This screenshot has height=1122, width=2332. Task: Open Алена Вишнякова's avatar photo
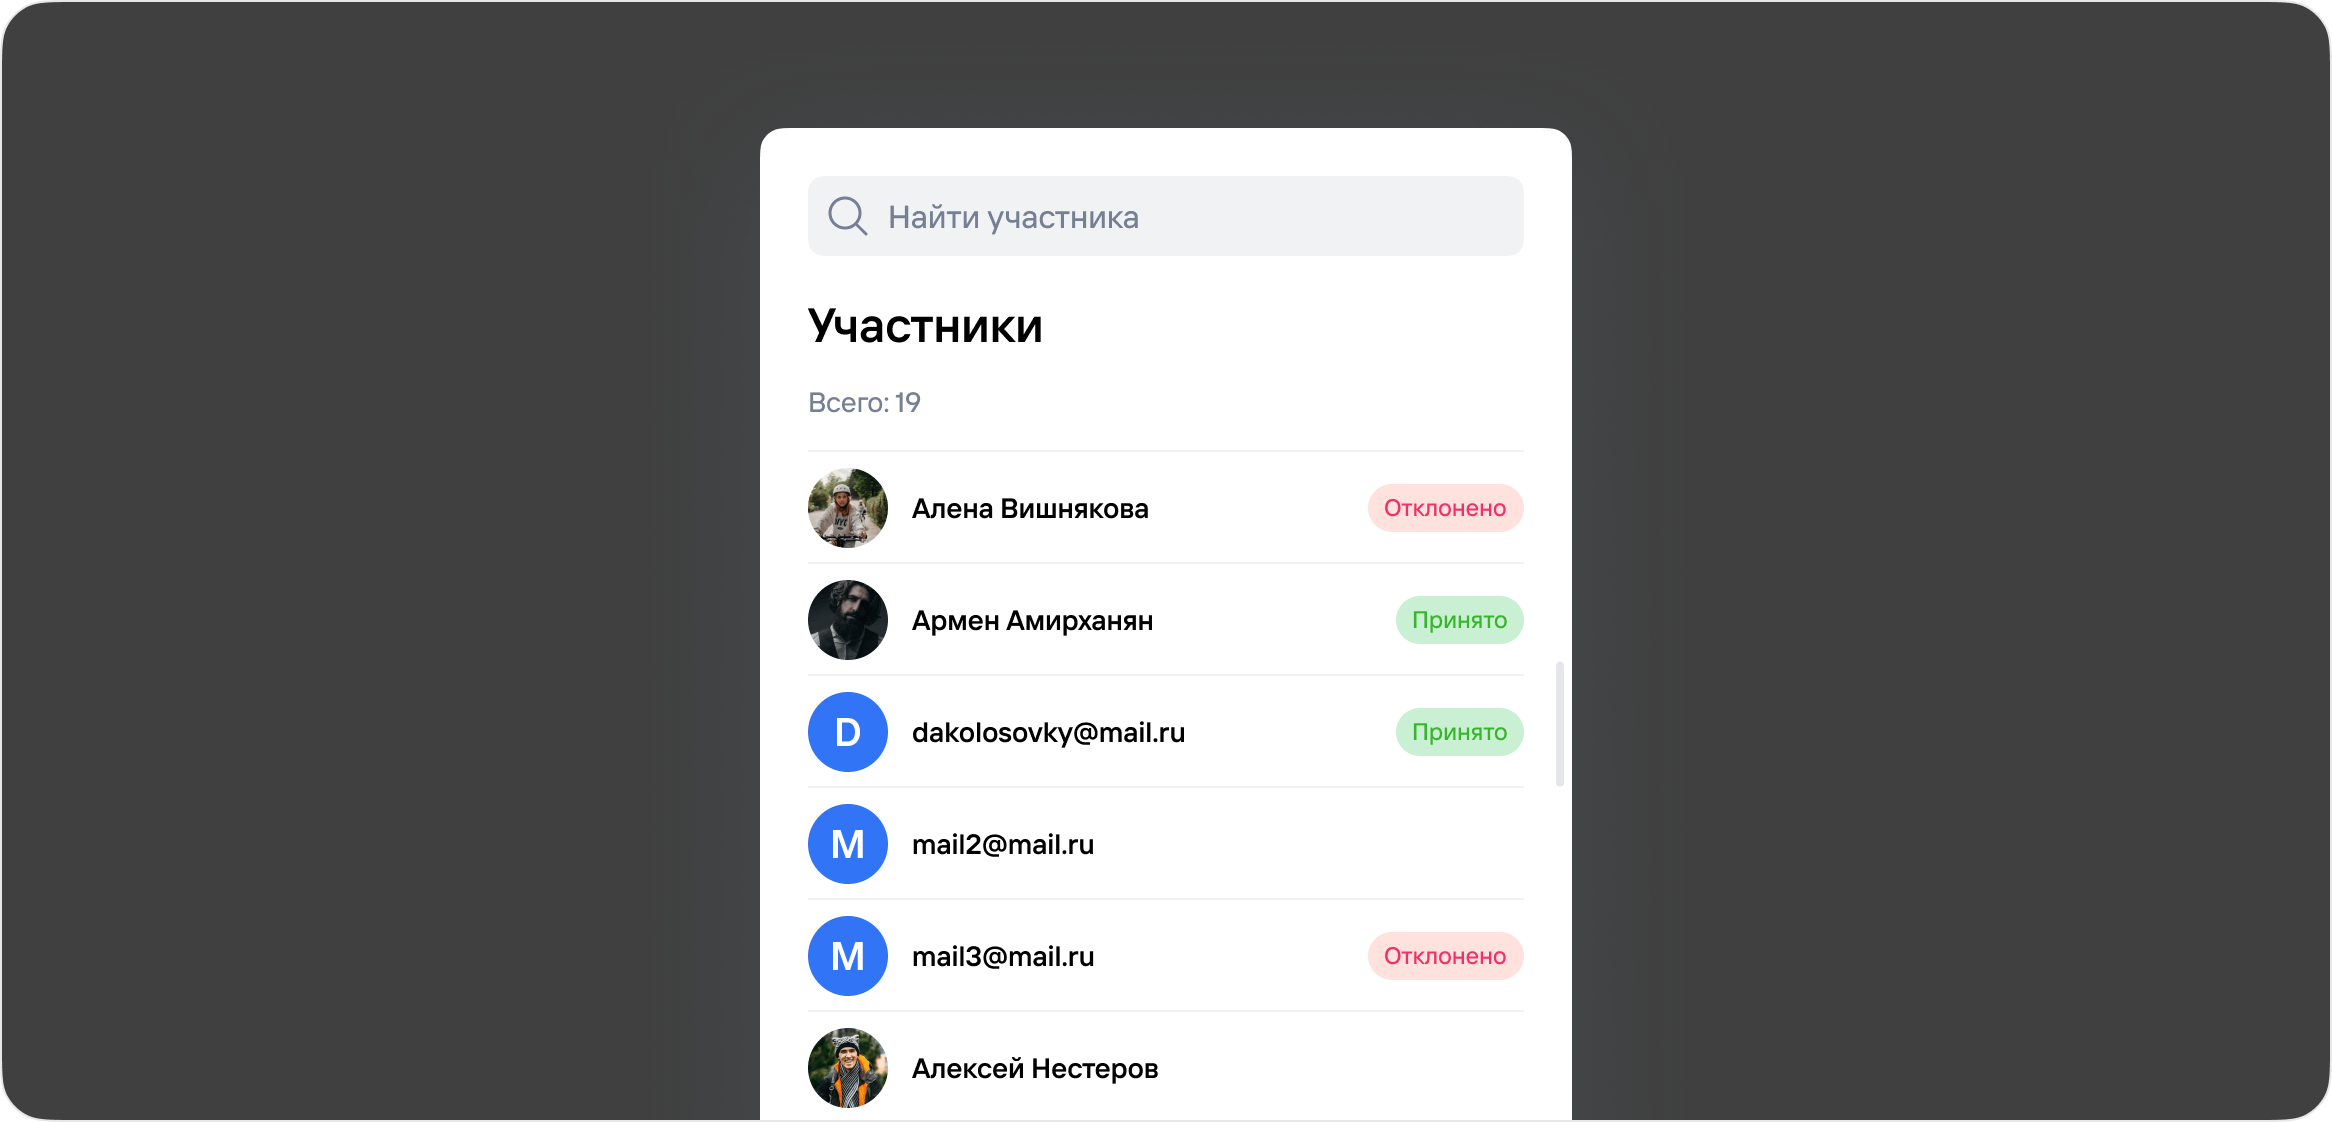click(848, 508)
